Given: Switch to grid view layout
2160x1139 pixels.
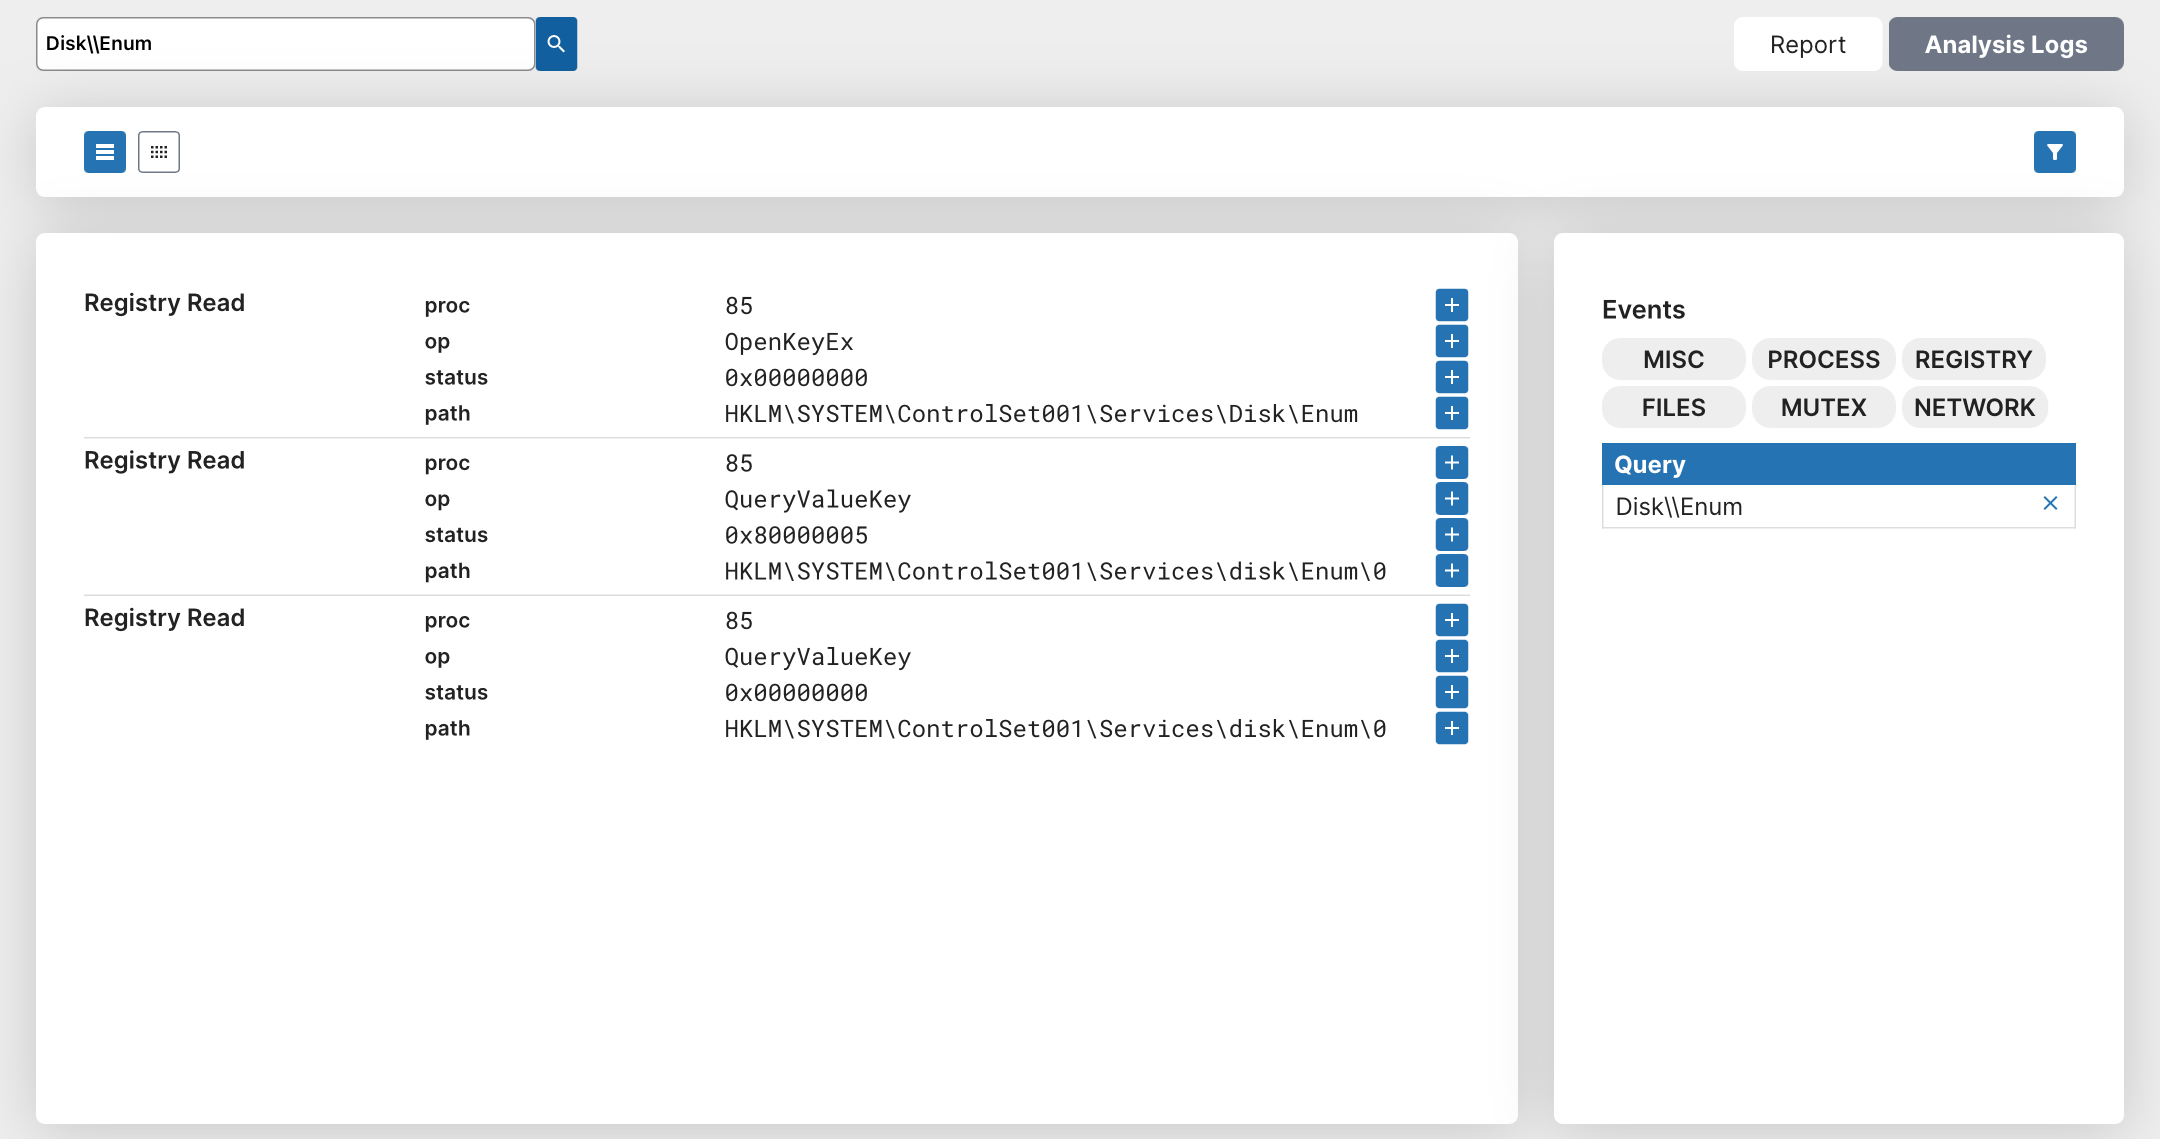Looking at the screenshot, I should (159, 152).
